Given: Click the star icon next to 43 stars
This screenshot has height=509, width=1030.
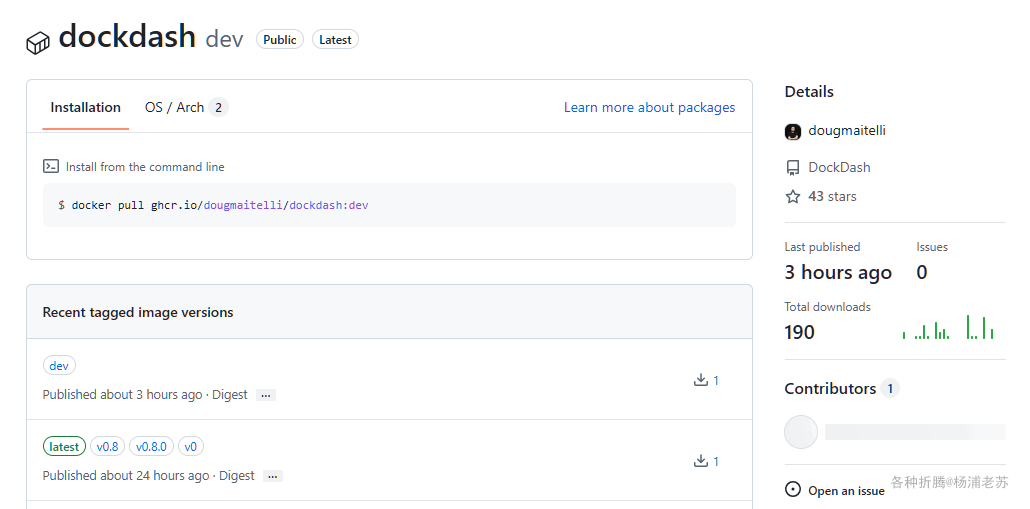Looking at the screenshot, I should point(793,196).
